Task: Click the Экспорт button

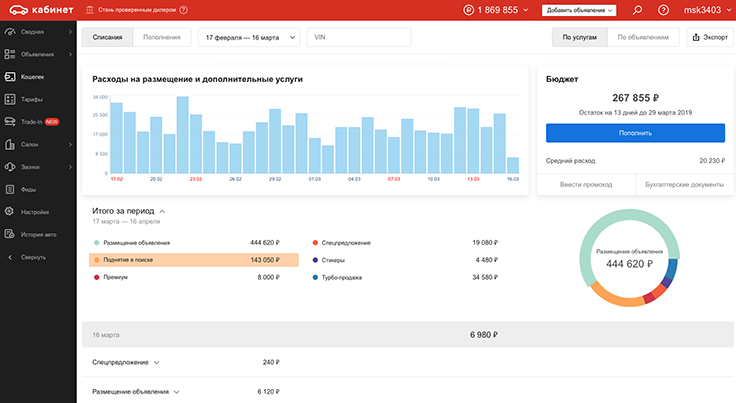Action: 710,37
